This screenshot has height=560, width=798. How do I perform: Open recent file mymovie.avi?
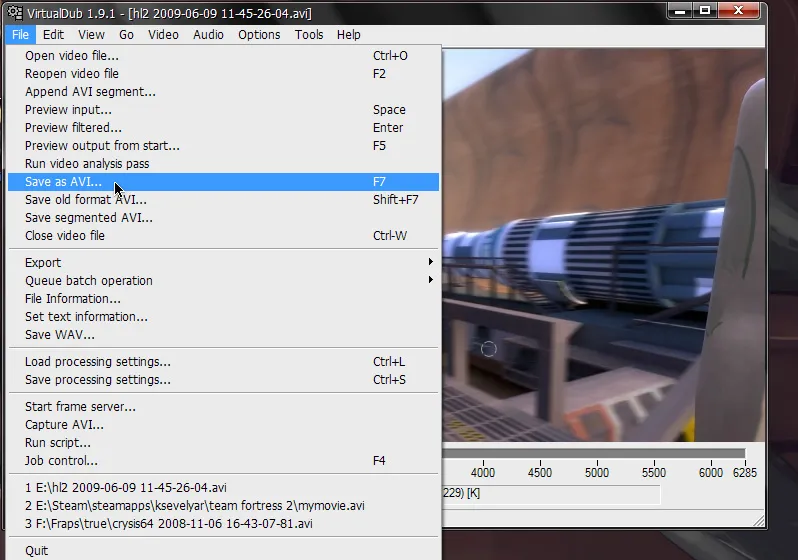coord(223,506)
